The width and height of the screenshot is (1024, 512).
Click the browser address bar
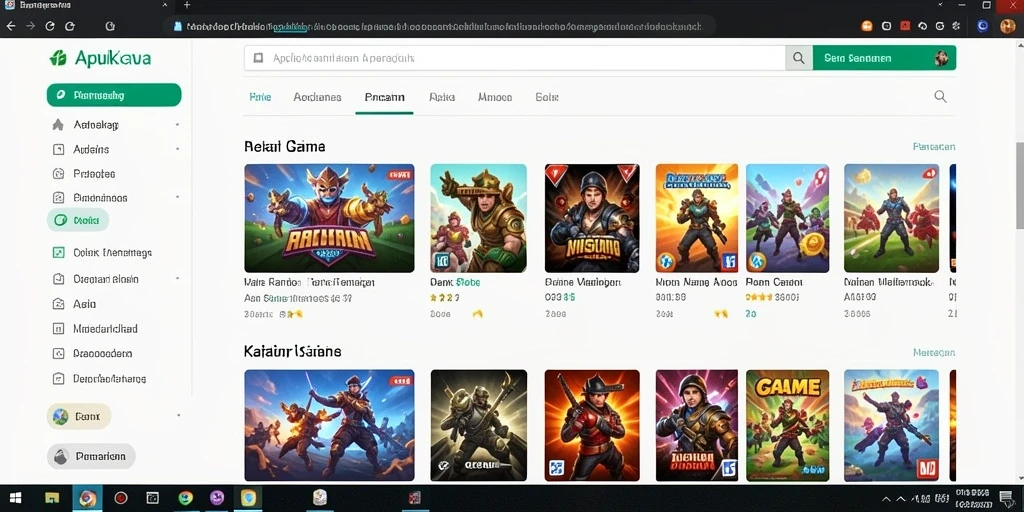(x=441, y=26)
